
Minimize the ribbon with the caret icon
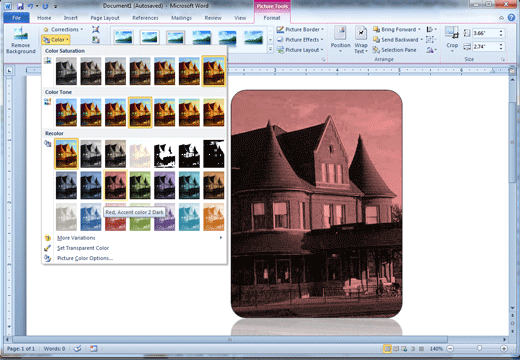click(501, 18)
